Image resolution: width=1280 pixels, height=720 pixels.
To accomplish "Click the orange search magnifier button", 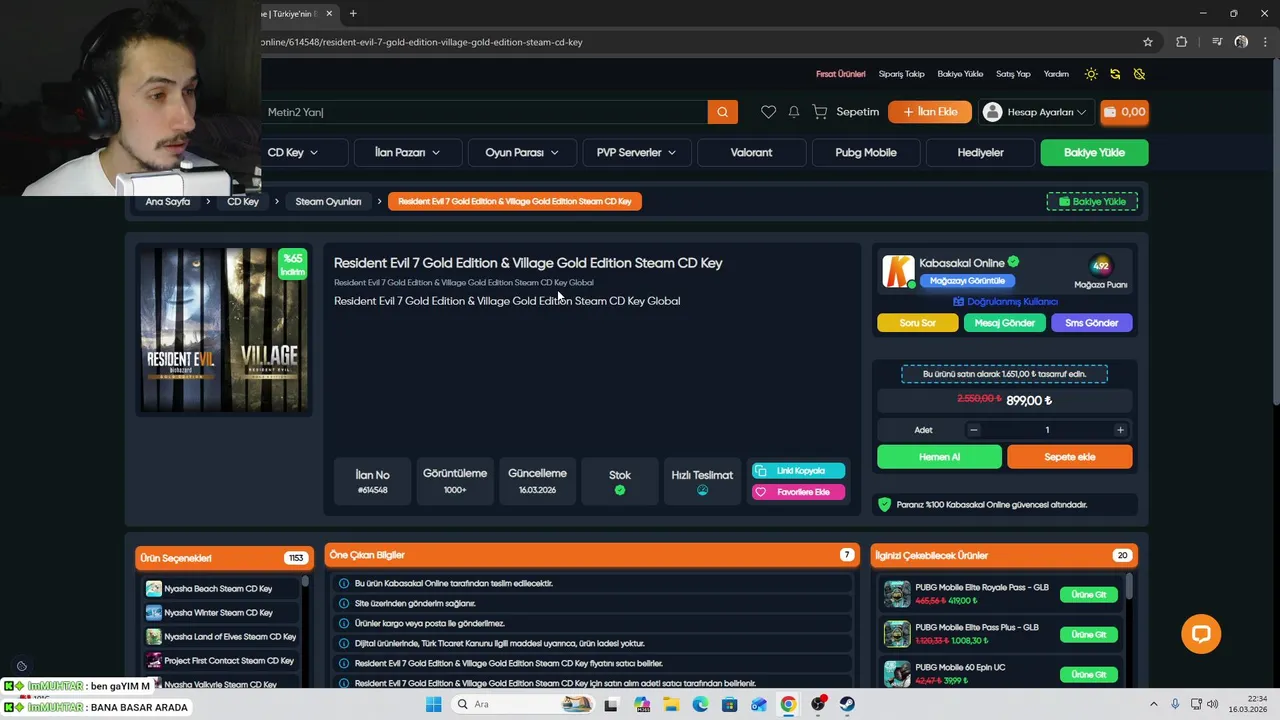I will coord(722,112).
